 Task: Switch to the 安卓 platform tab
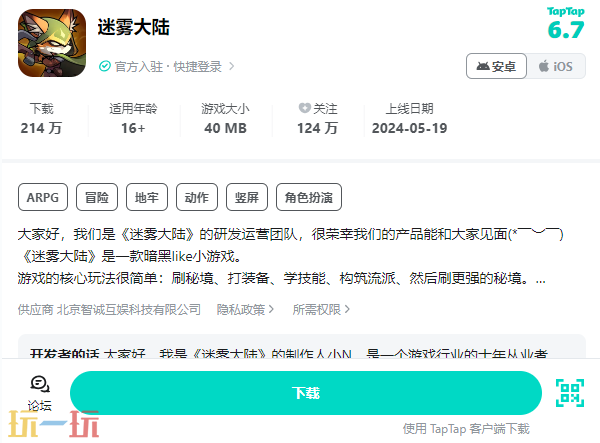(496, 66)
